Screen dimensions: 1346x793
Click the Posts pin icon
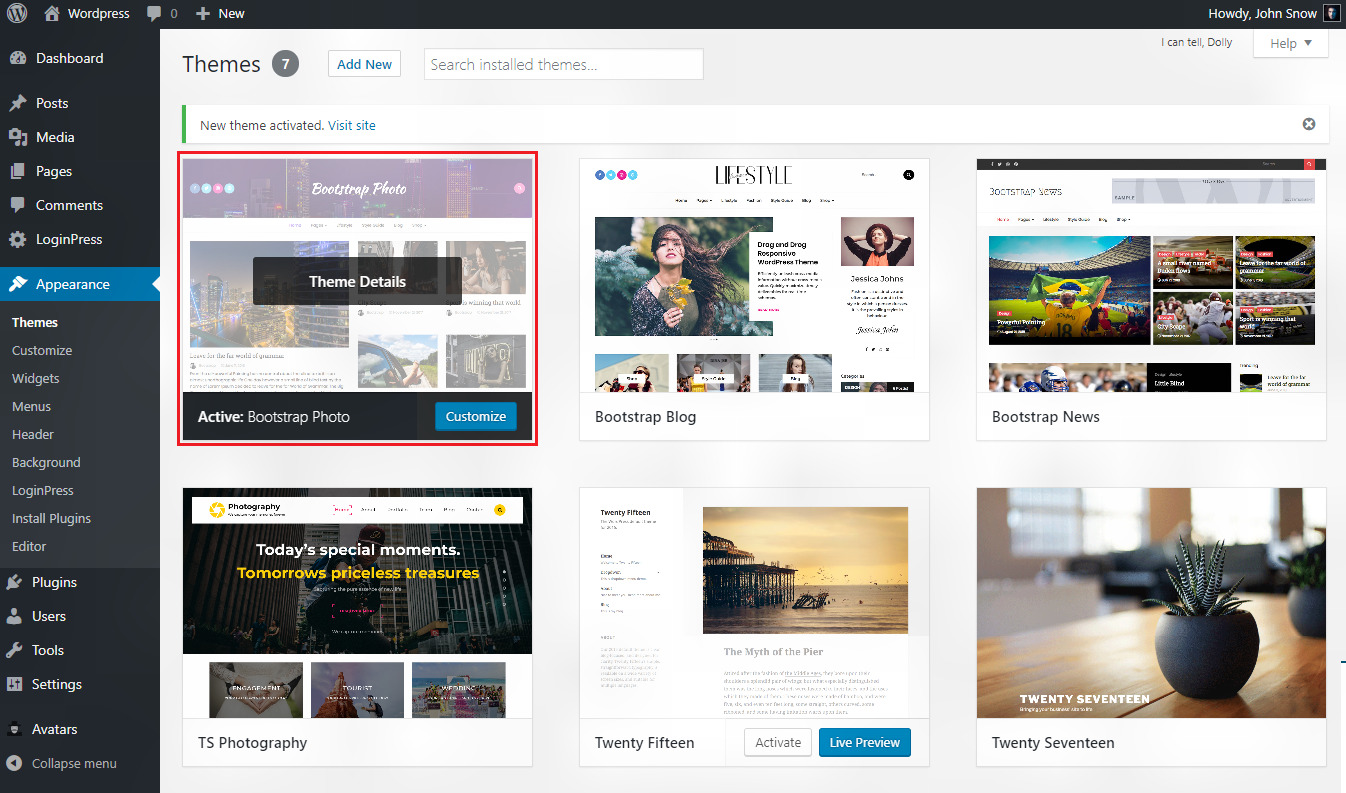17,103
